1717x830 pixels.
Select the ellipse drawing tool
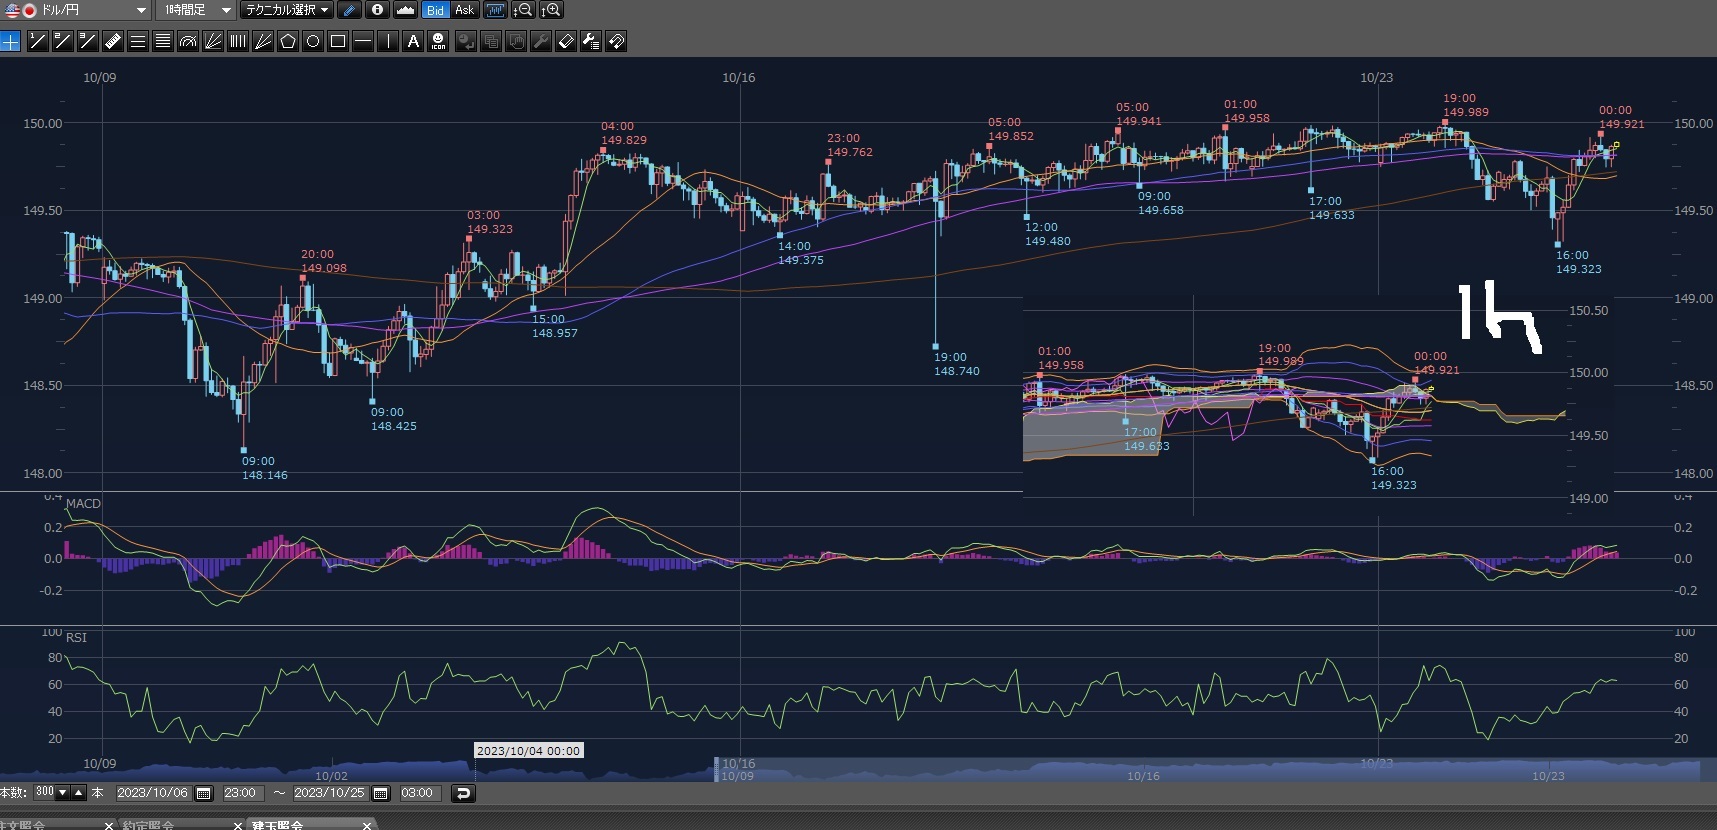(313, 41)
